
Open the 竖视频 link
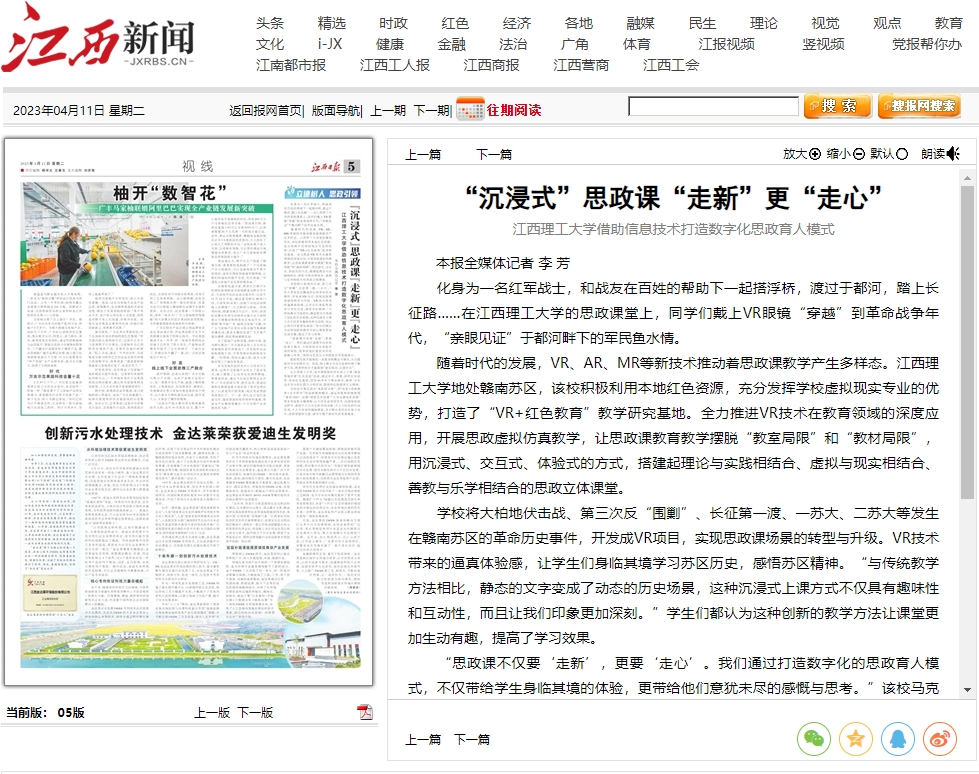pyautogui.click(x=823, y=44)
